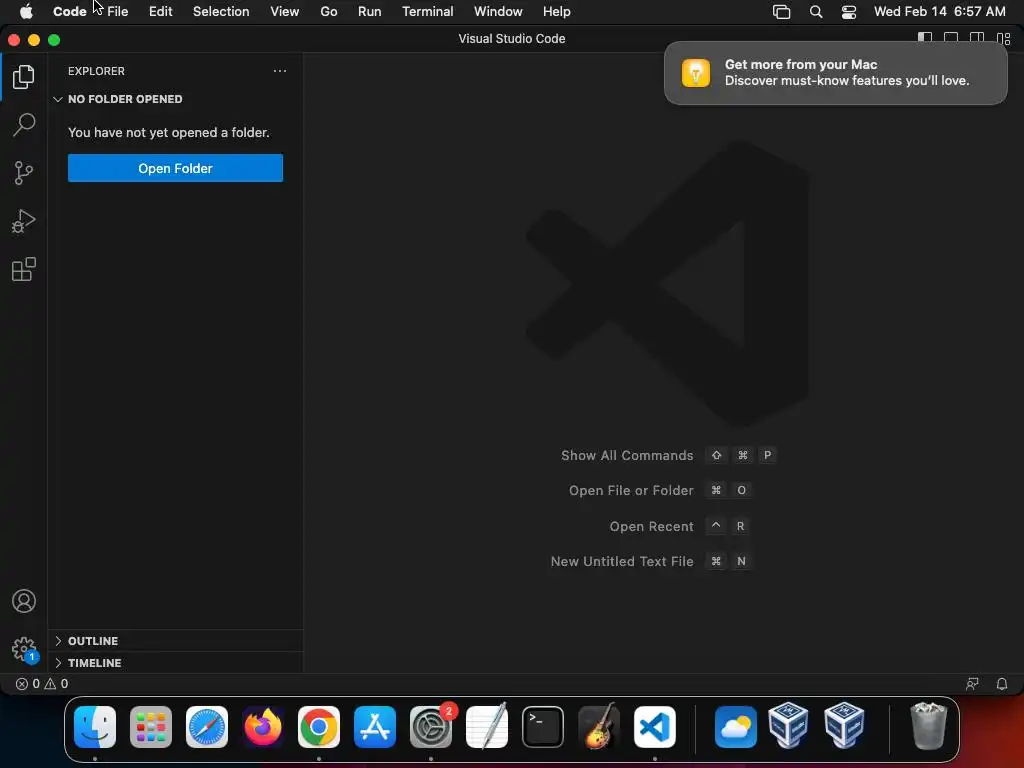The height and width of the screenshot is (768, 1024).
Task: Toggle primary side bar layout icon
Action: (x=925, y=39)
